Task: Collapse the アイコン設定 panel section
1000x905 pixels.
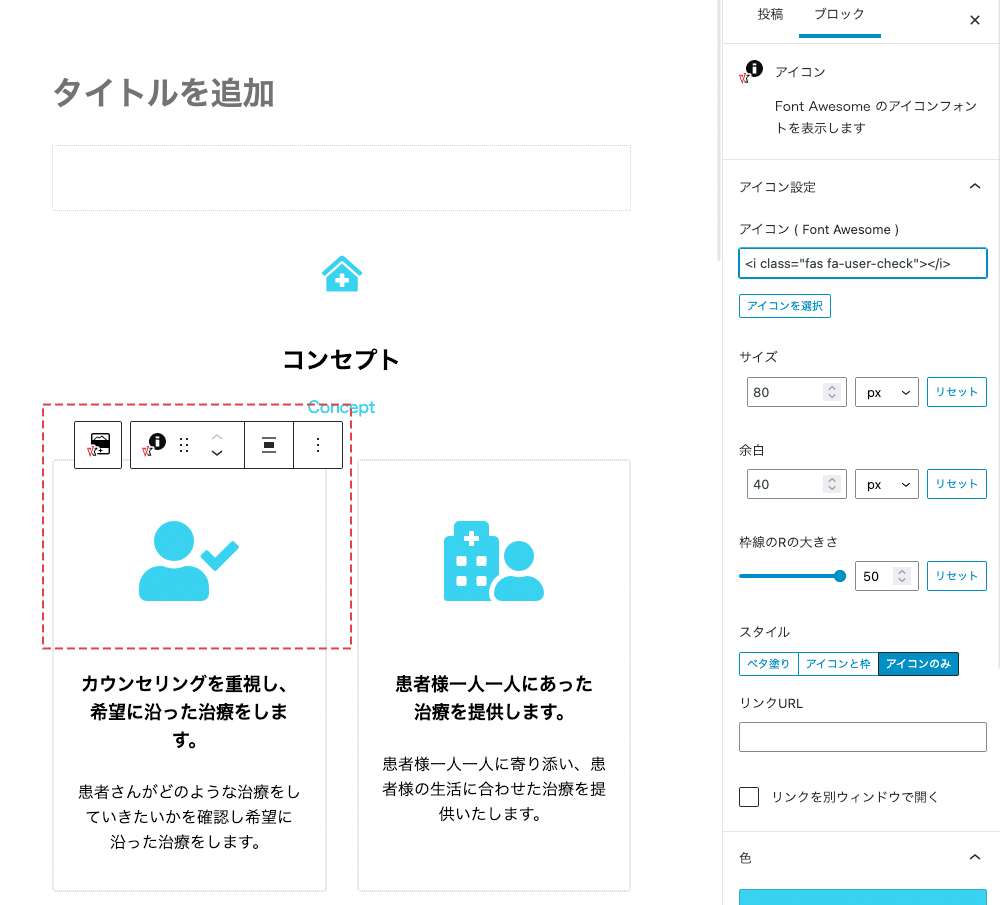Action: tap(975, 187)
